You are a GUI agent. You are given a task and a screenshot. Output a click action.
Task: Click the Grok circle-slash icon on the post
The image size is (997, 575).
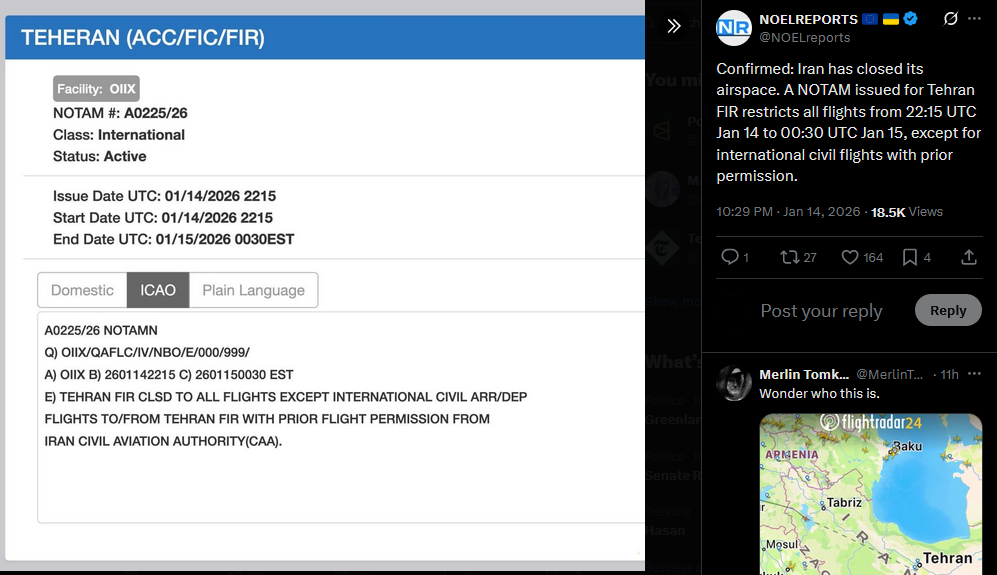click(950, 19)
